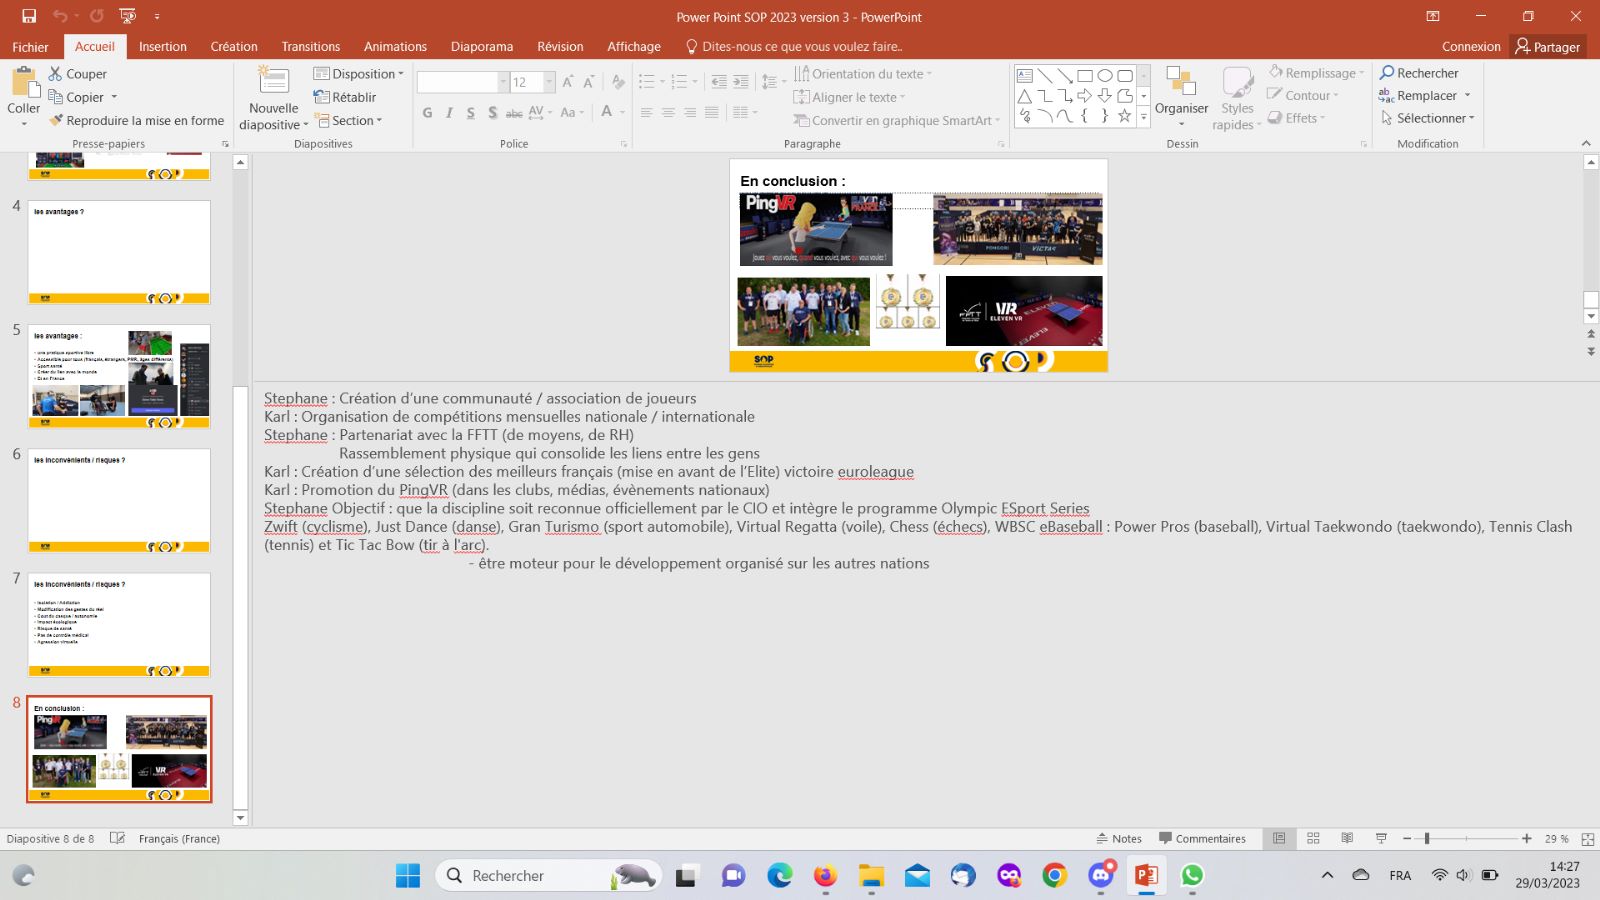
Task: Open the font size dropdown
Action: (x=549, y=82)
